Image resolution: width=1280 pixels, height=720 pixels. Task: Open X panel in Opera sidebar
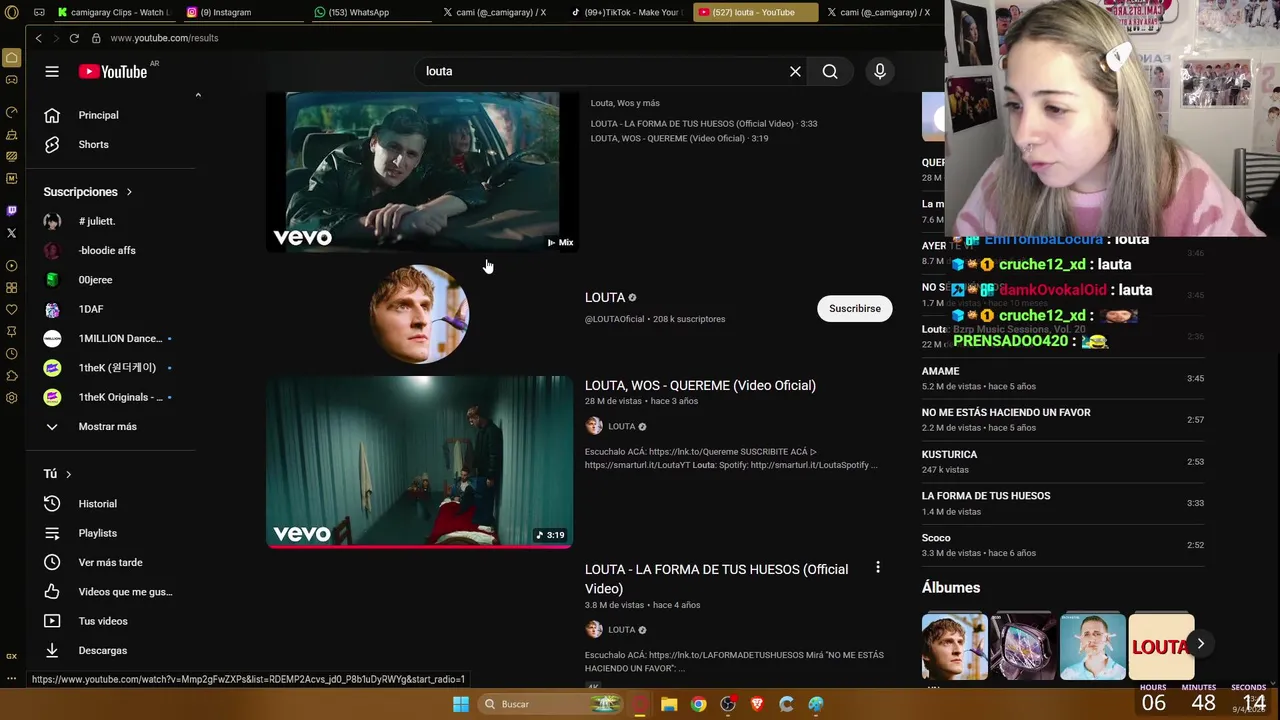point(11,233)
